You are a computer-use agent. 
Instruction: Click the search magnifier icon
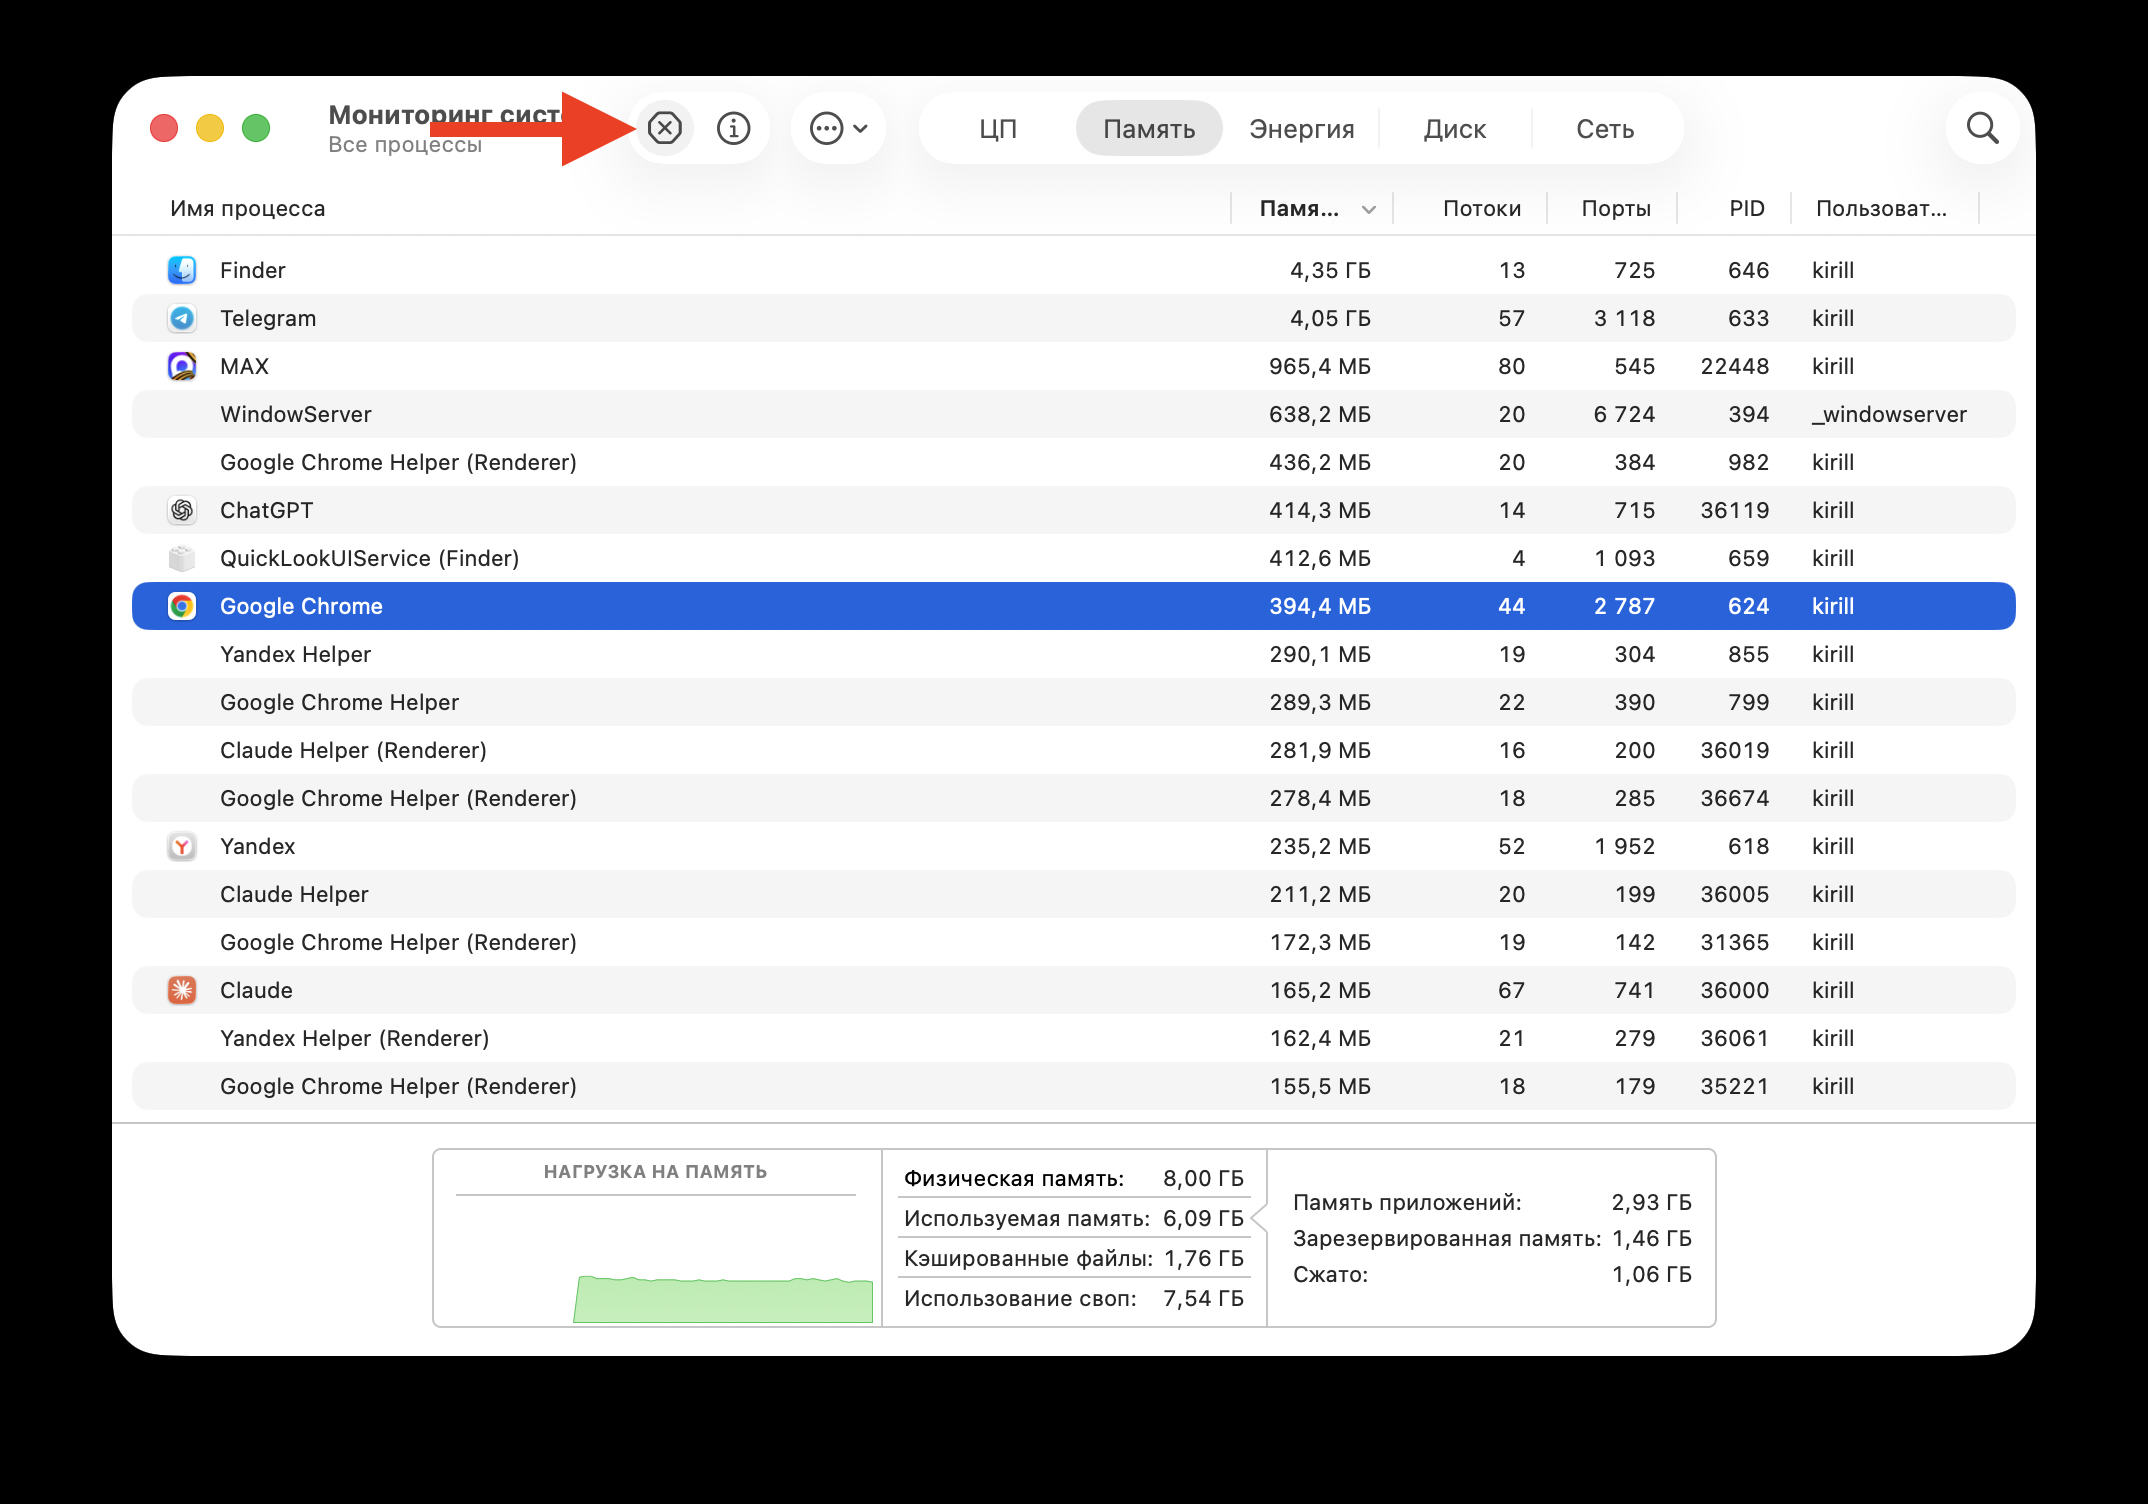click(x=1982, y=128)
